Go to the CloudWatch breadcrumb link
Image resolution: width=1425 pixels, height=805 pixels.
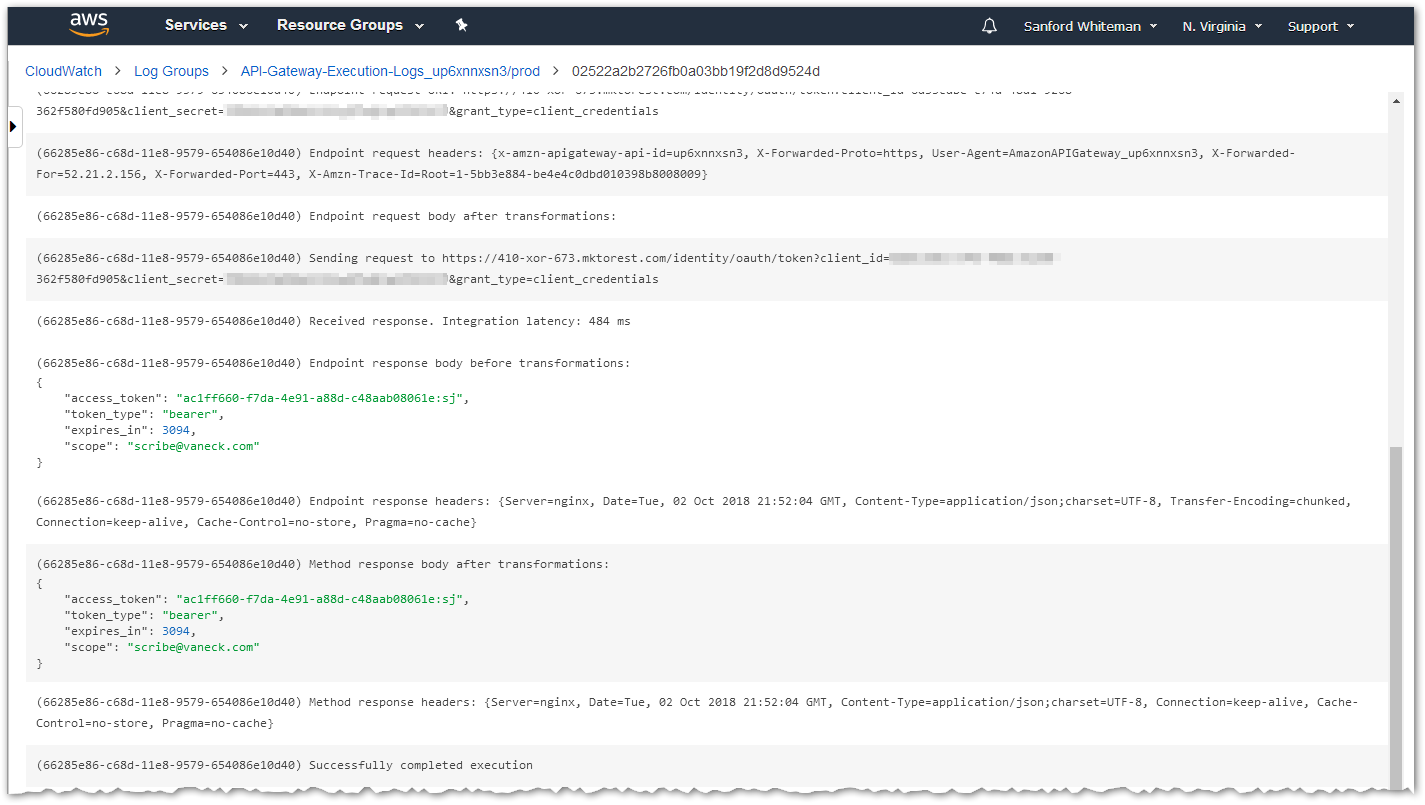[x=64, y=71]
